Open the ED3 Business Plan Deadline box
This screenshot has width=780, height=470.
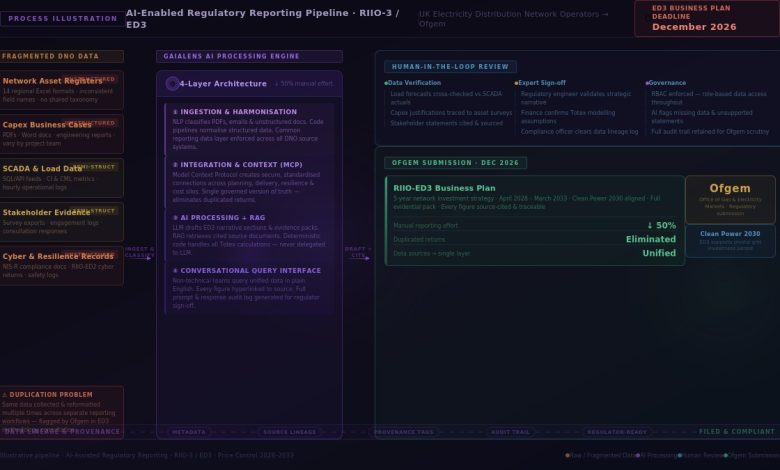pyautogui.click(x=706, y=18)
